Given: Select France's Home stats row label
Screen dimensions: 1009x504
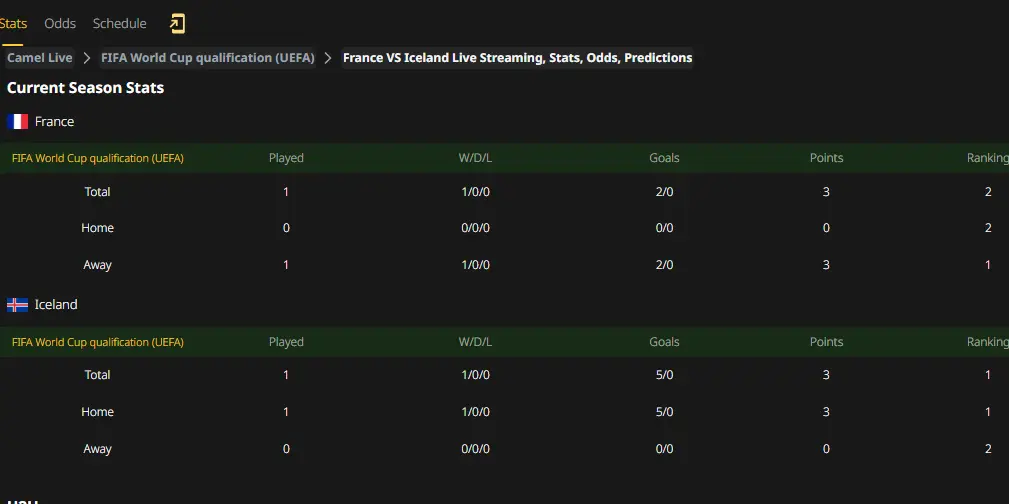Looking at the screenshot, I should coord(98,228).
